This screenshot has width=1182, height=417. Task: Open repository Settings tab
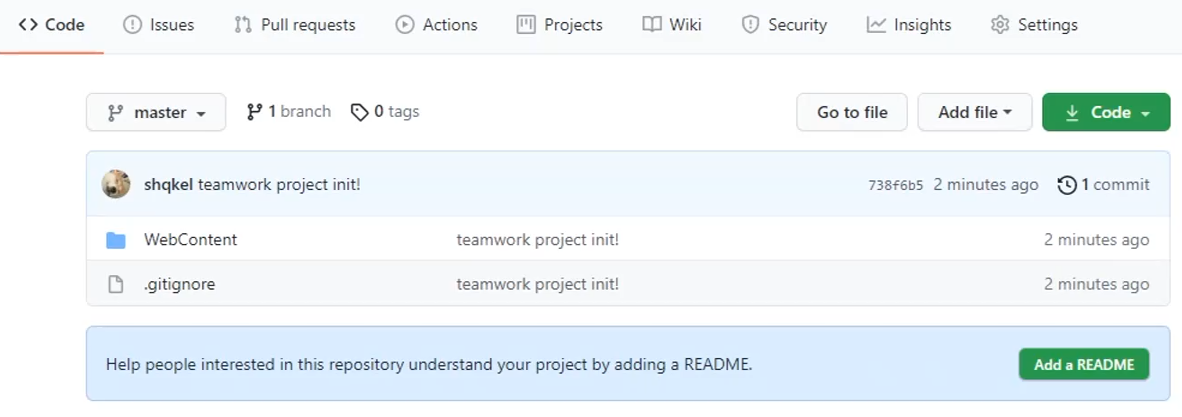[x=1033, y=25]
